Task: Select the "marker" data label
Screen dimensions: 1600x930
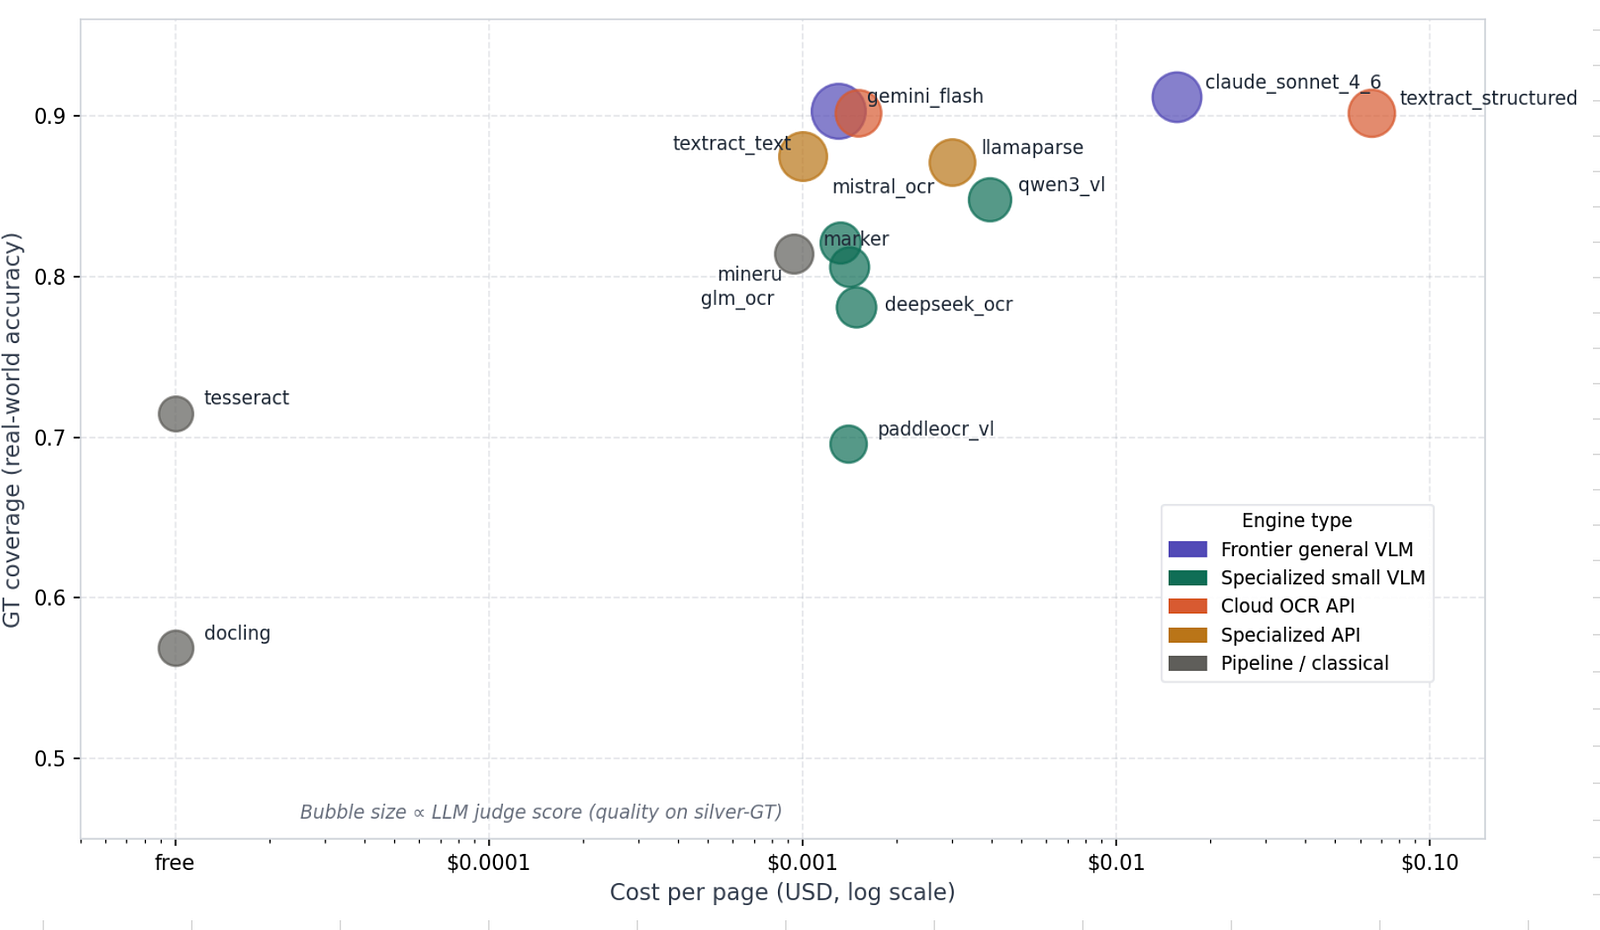Action: (856, 239)
